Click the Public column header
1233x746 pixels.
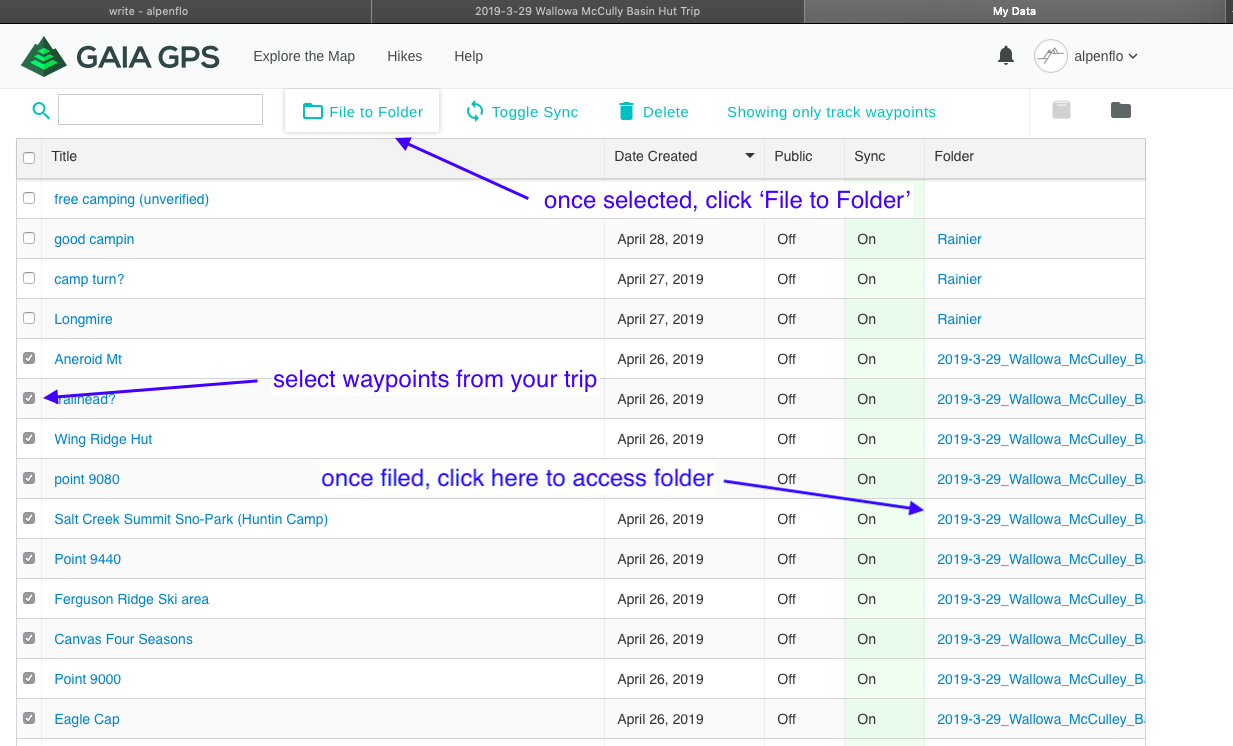click(x=793, y=157)
